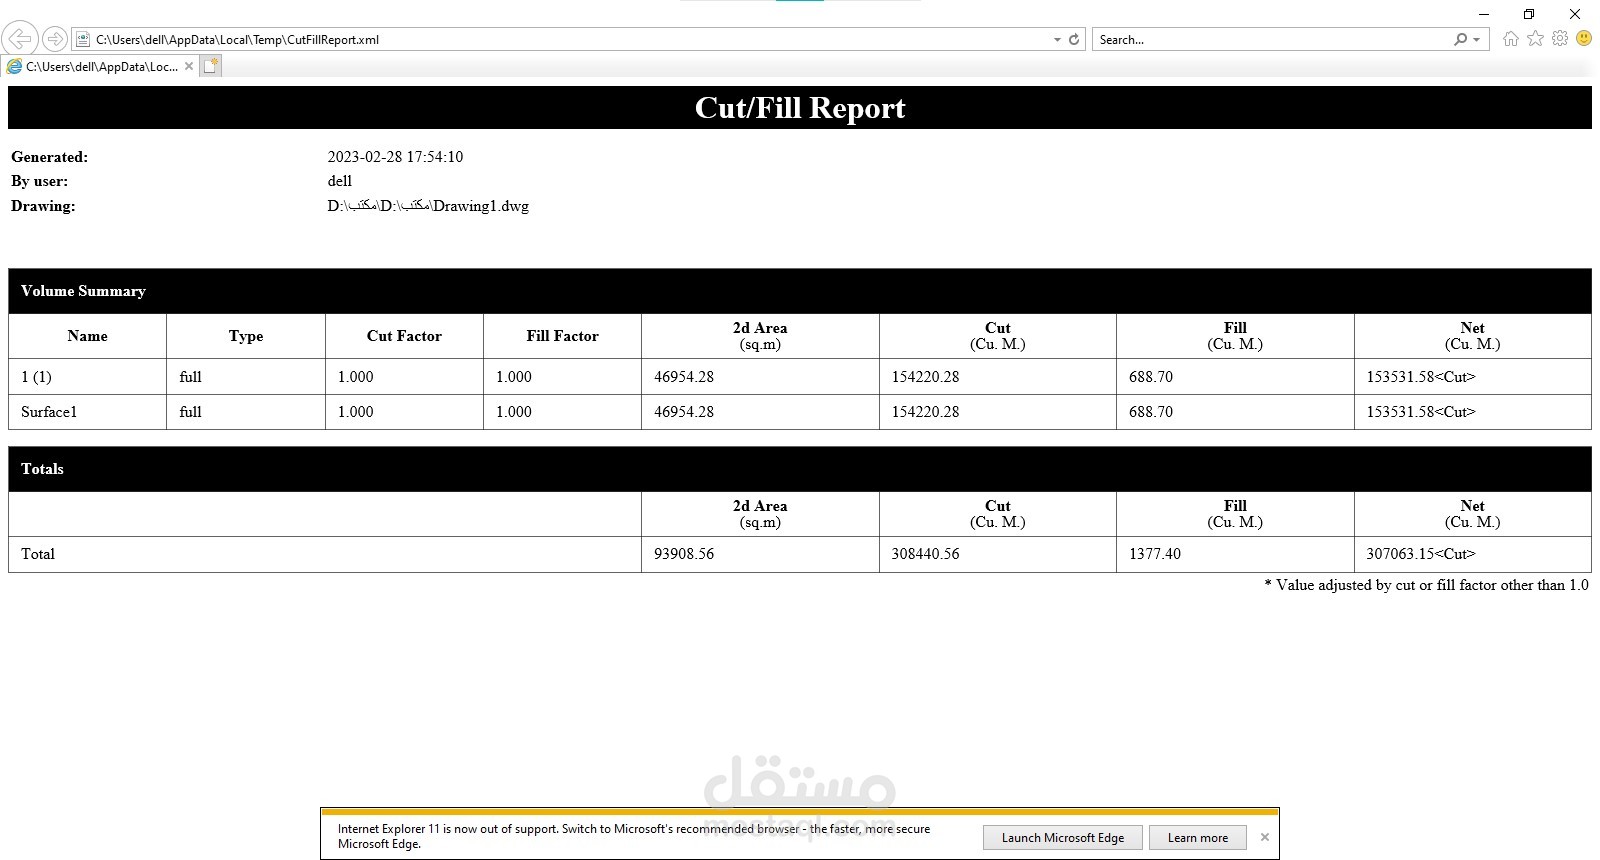Screen dimensions: 1600x860
Task: Open the Tools gear icon
Action: click(1560, 39)
